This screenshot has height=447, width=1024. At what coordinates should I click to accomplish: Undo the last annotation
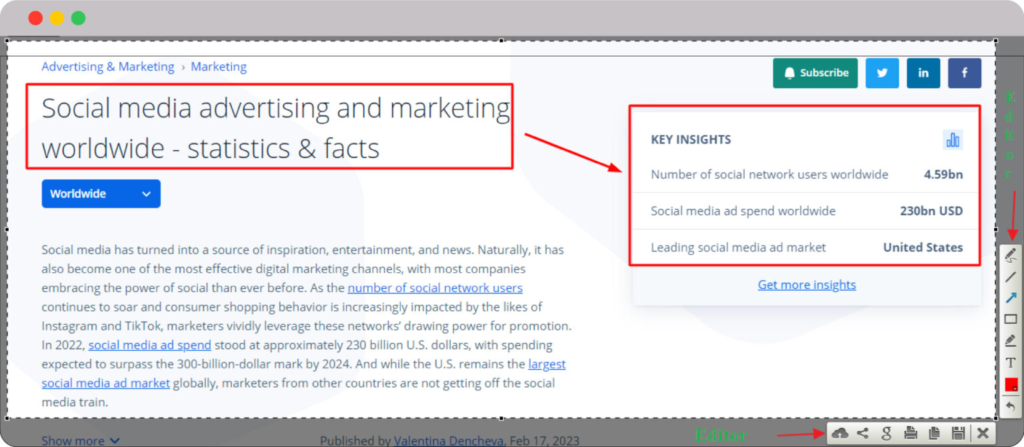point(1010,405)
